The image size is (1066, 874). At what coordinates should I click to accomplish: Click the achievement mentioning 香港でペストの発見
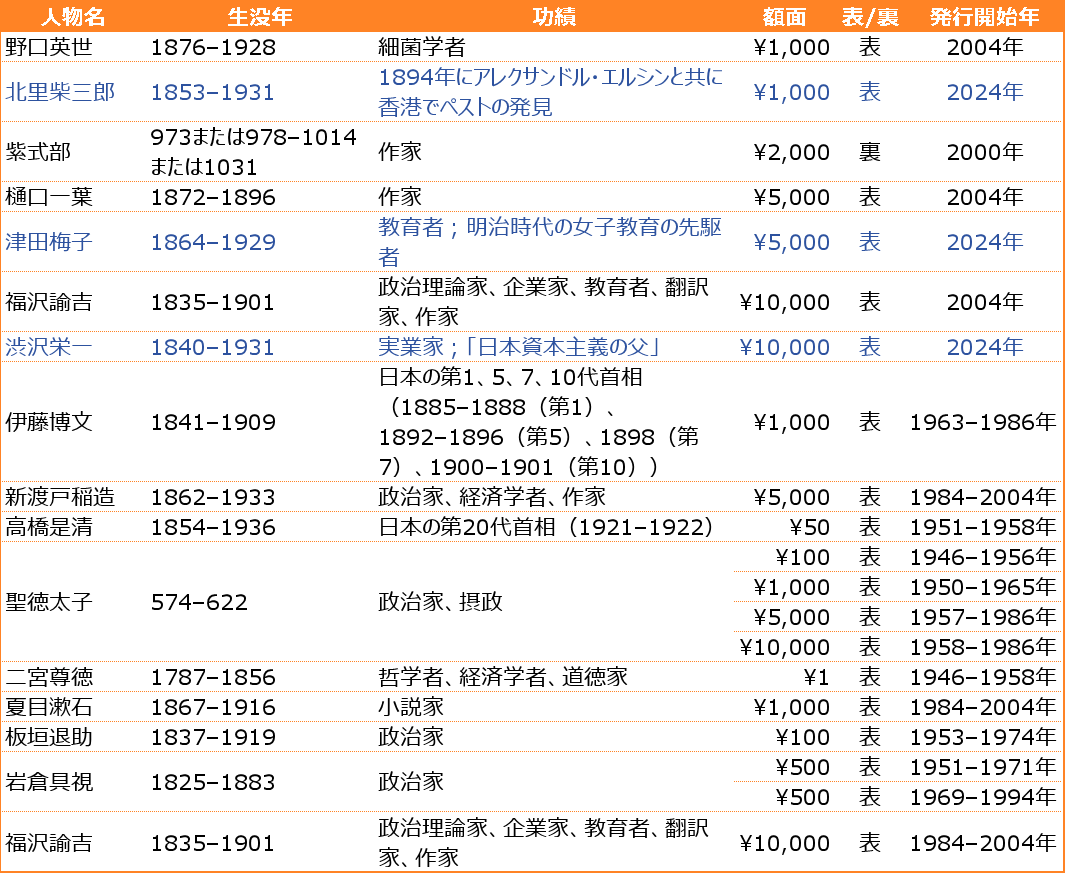[550, 92]
